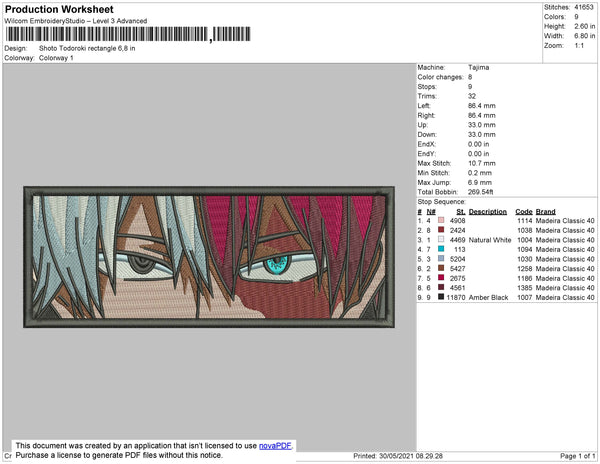Select 'Wilcom EmbroideryStudio – Level 3 Advanced' text
The height and width of the screenshot is (464, 600).
(76, 21)
